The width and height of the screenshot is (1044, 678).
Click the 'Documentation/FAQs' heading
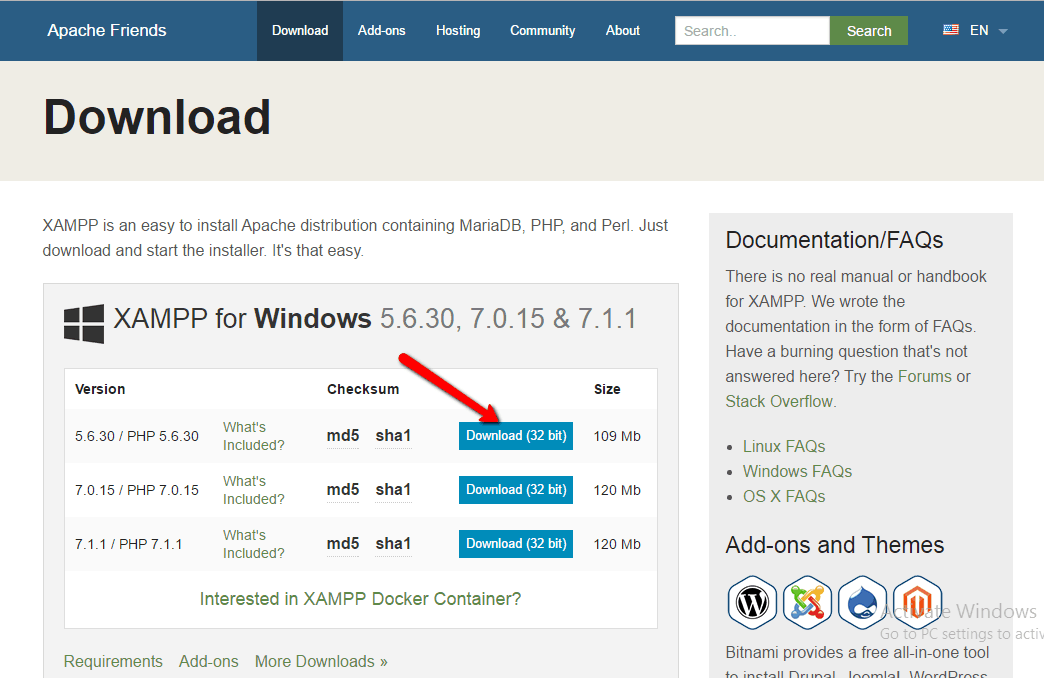click(x=834, y=240)
